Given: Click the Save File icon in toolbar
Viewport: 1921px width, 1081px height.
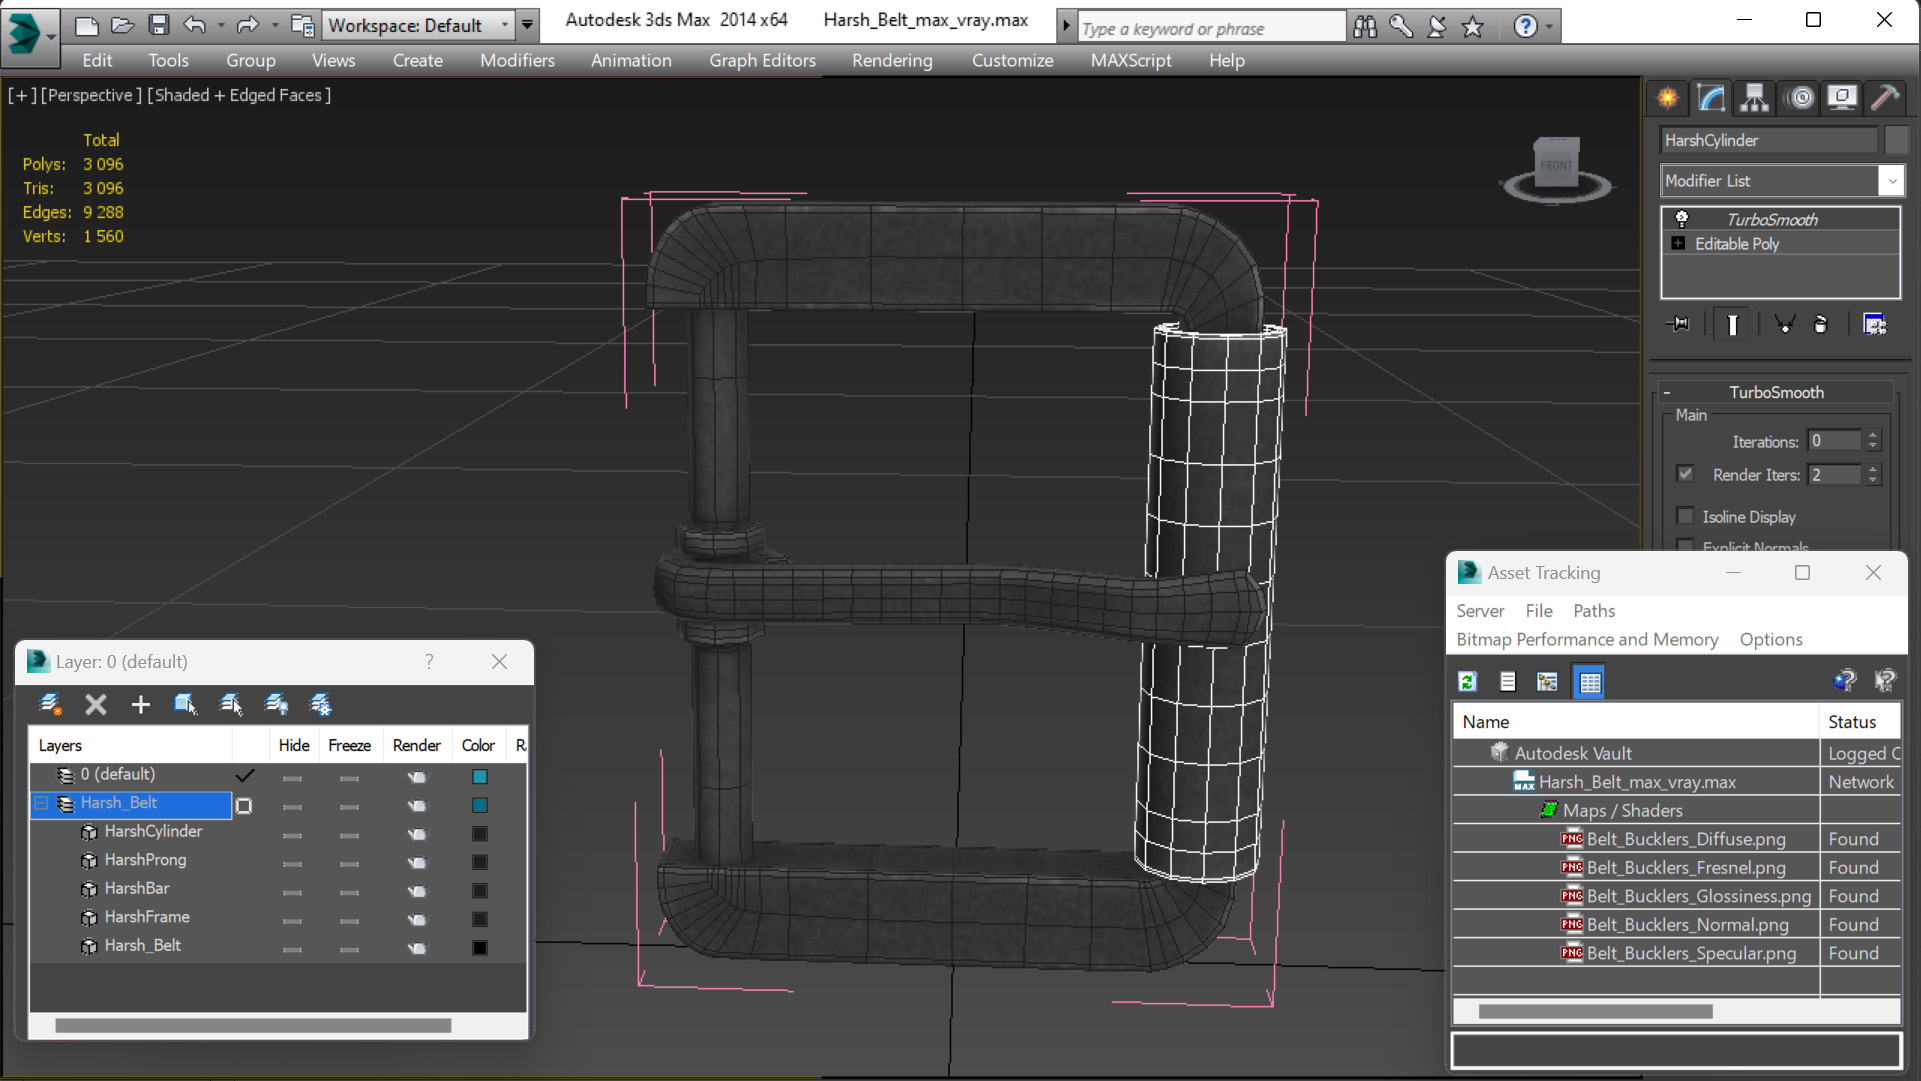Looking at the screenshot, I should coord(158,24).
